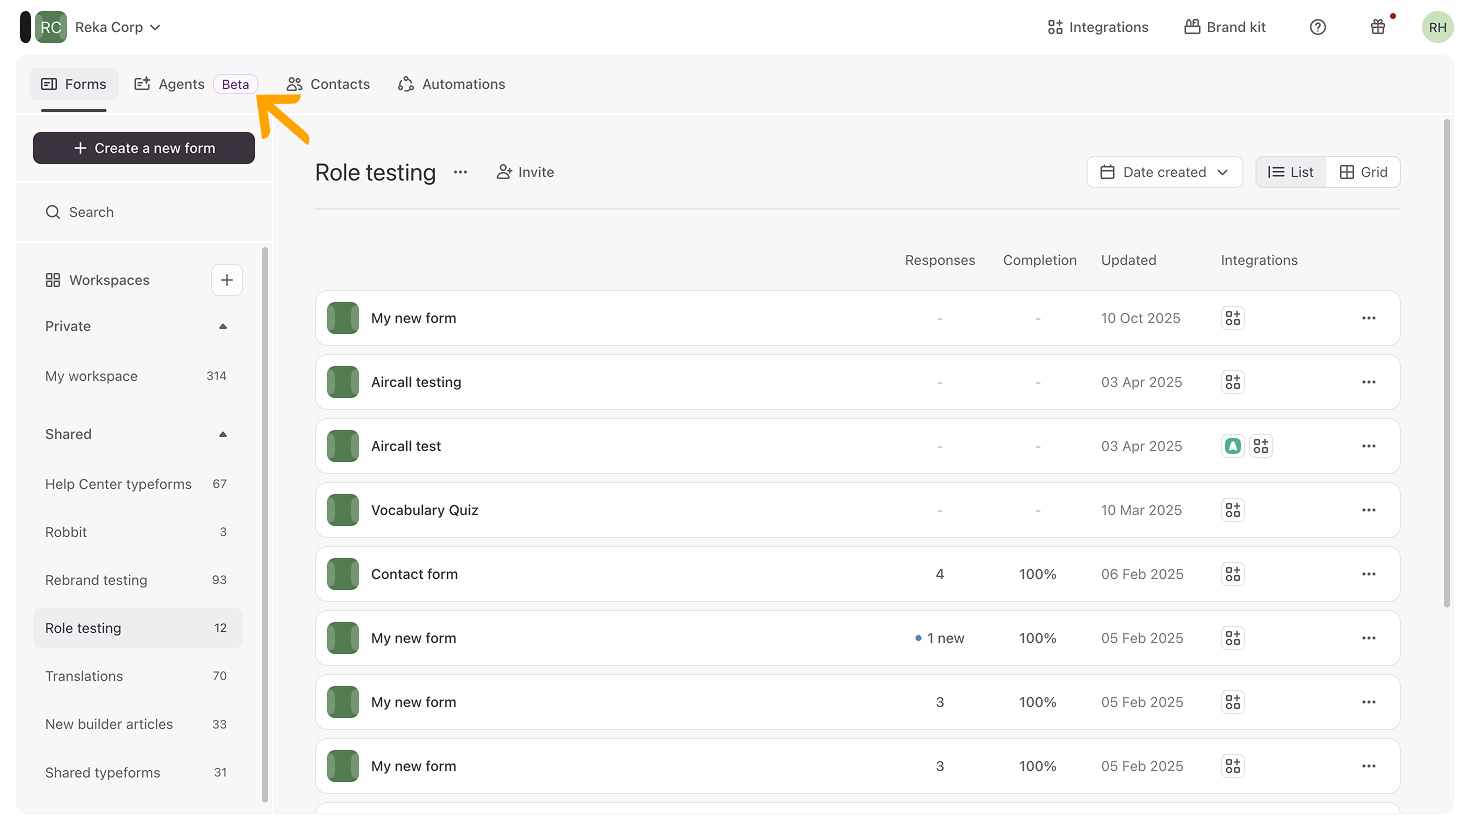Click the RH user avatar

tap(1437, 27)
